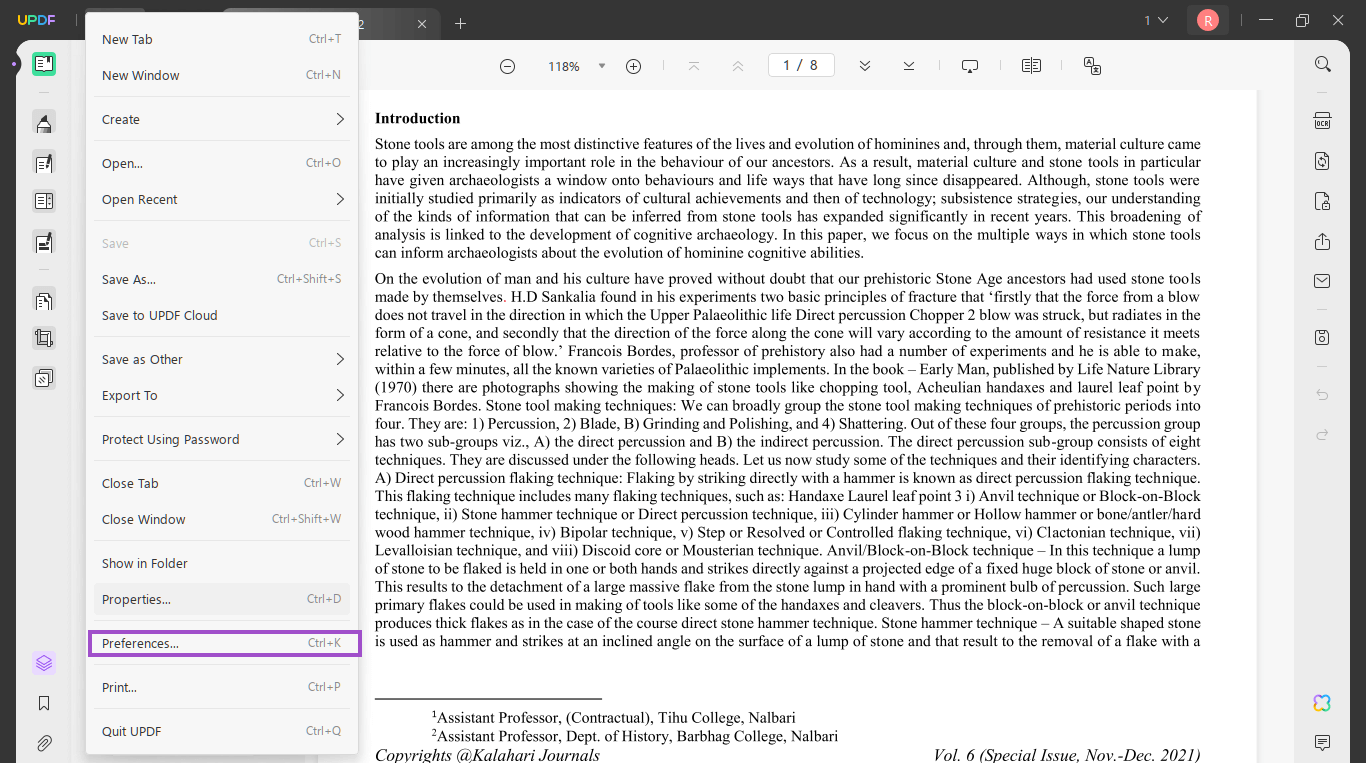Click the zoom in plus button
This screenshot has height=763, width=1366.
tap(633, 65)
